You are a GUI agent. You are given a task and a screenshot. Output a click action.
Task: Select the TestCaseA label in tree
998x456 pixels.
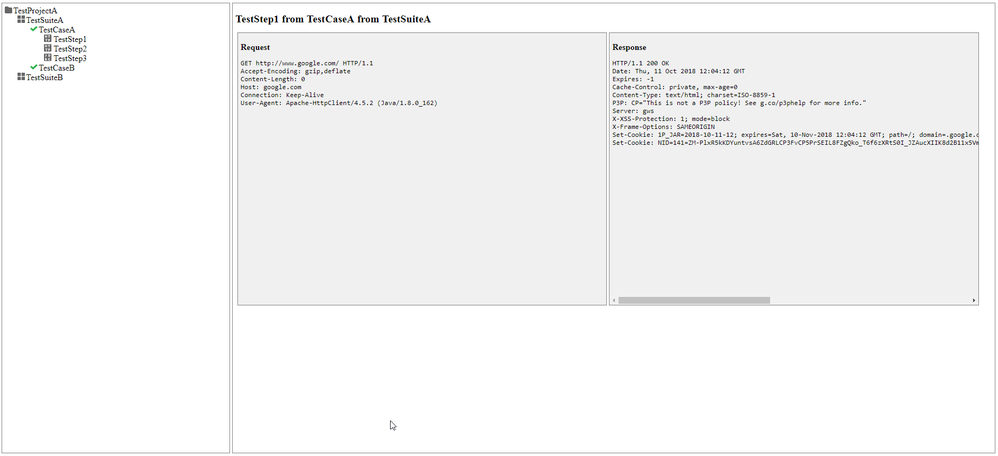(x=57, y=30)
